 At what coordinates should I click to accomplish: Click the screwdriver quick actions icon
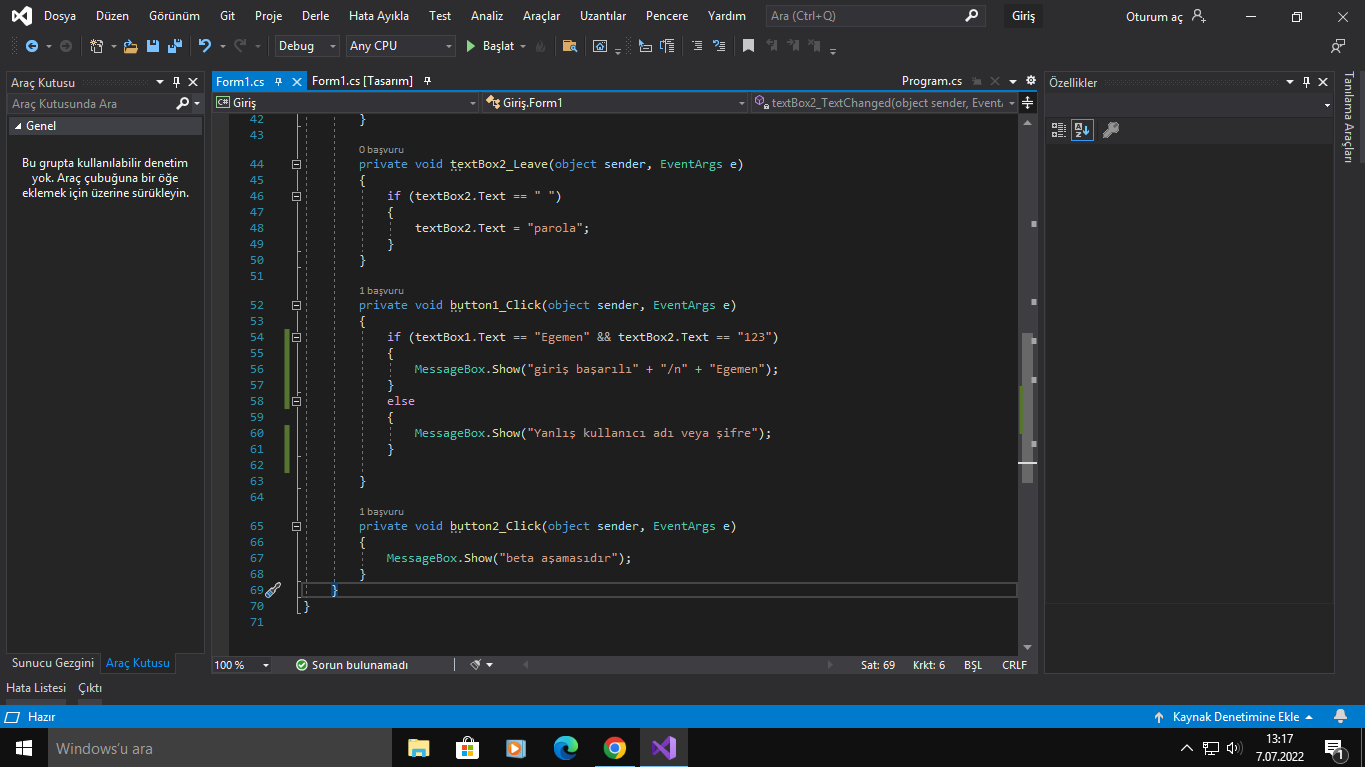point(272,590)
